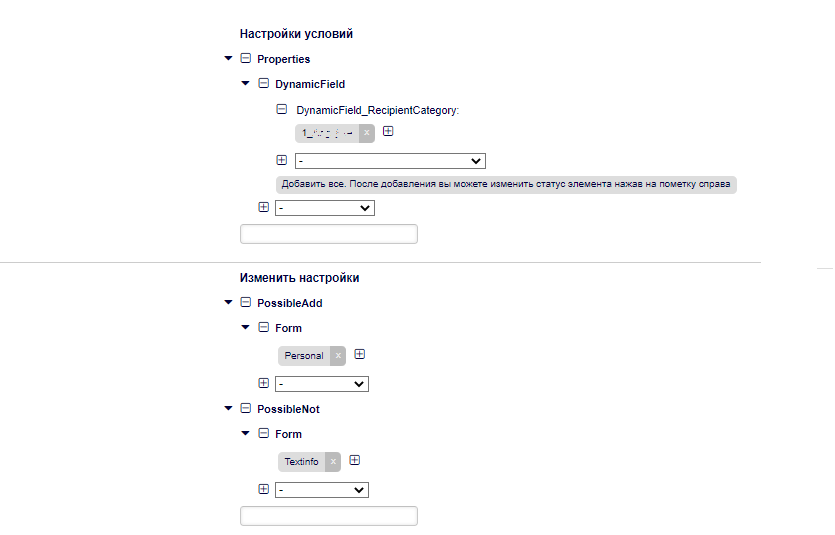The height and width of the screenshot is (535, 835).
Task: Remove the Textinfo tag with x
Action: 332,461
